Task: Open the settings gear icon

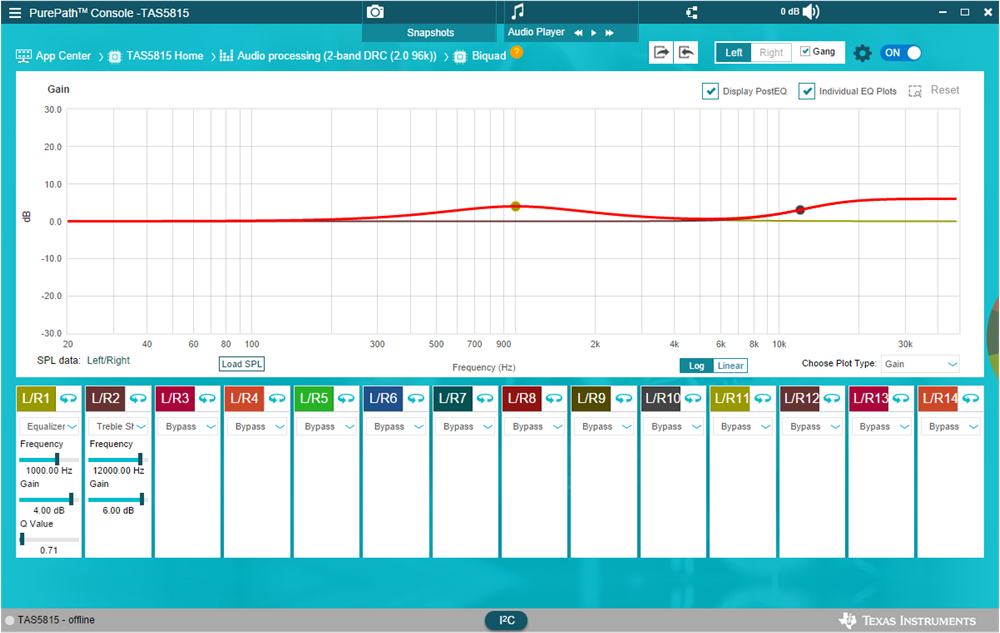Action: tap(862, 53)
